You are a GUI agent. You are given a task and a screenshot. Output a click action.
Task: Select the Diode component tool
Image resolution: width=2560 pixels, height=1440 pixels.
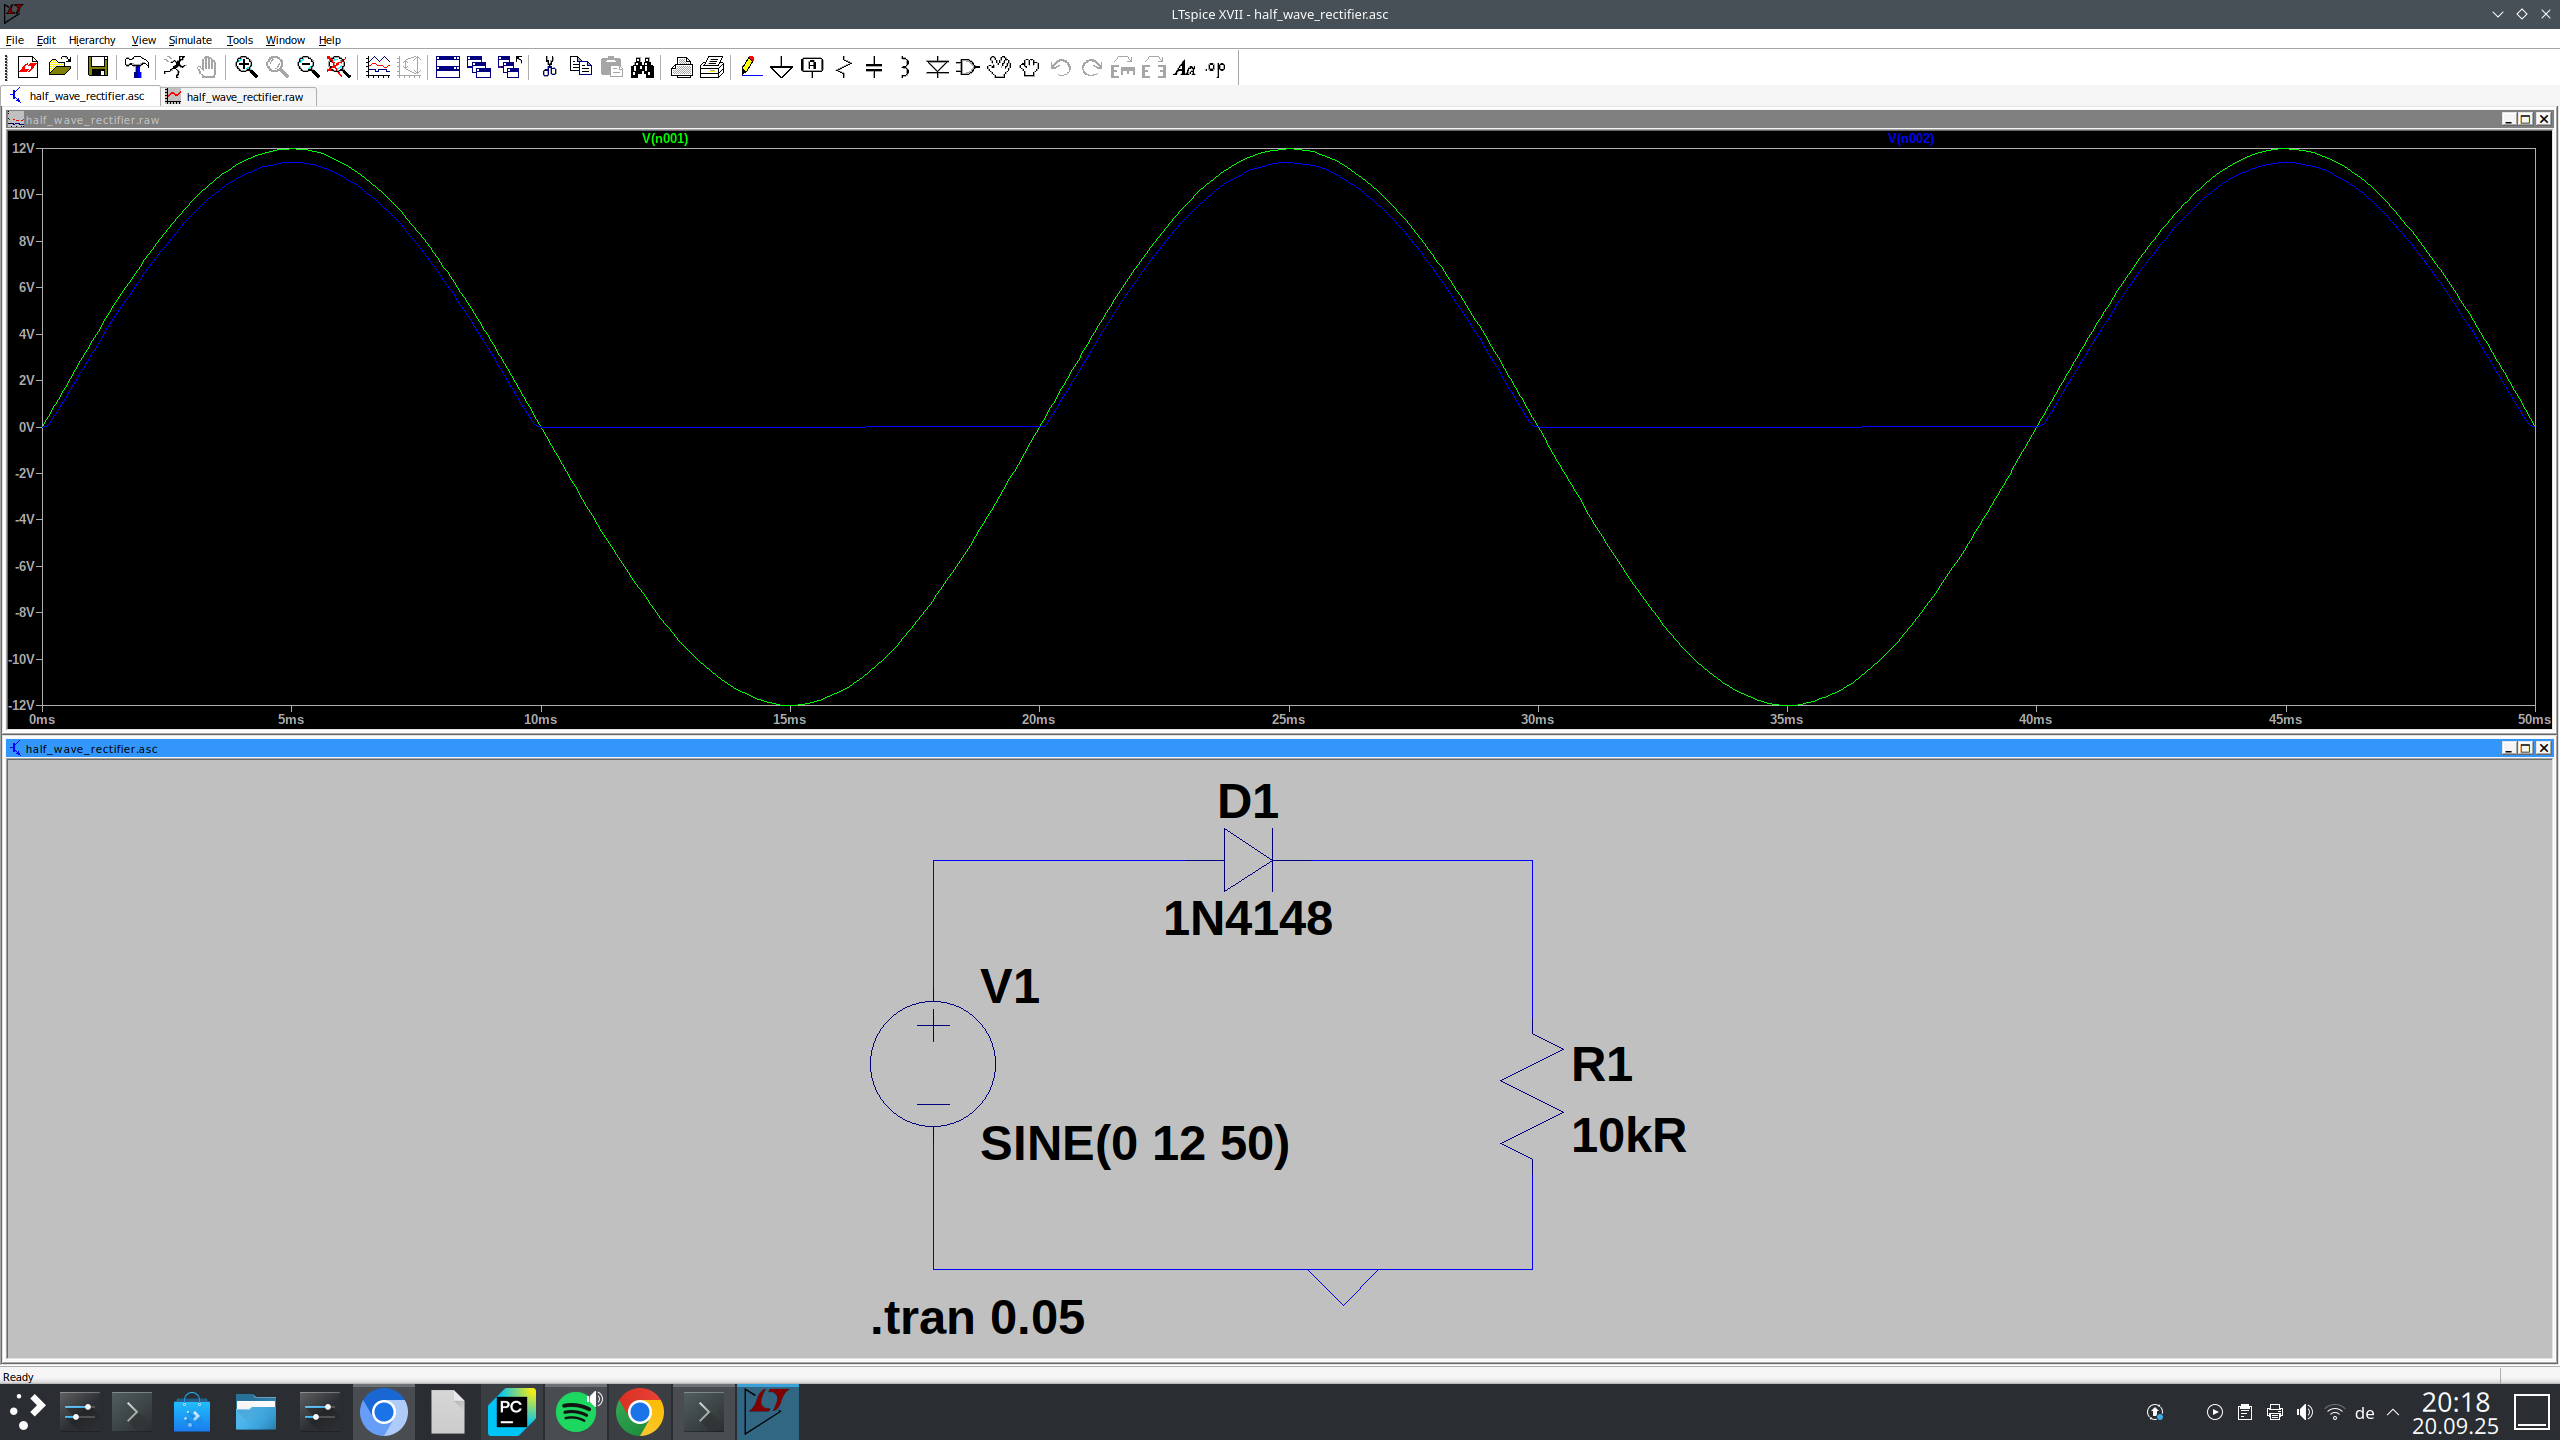coord(937,67)
